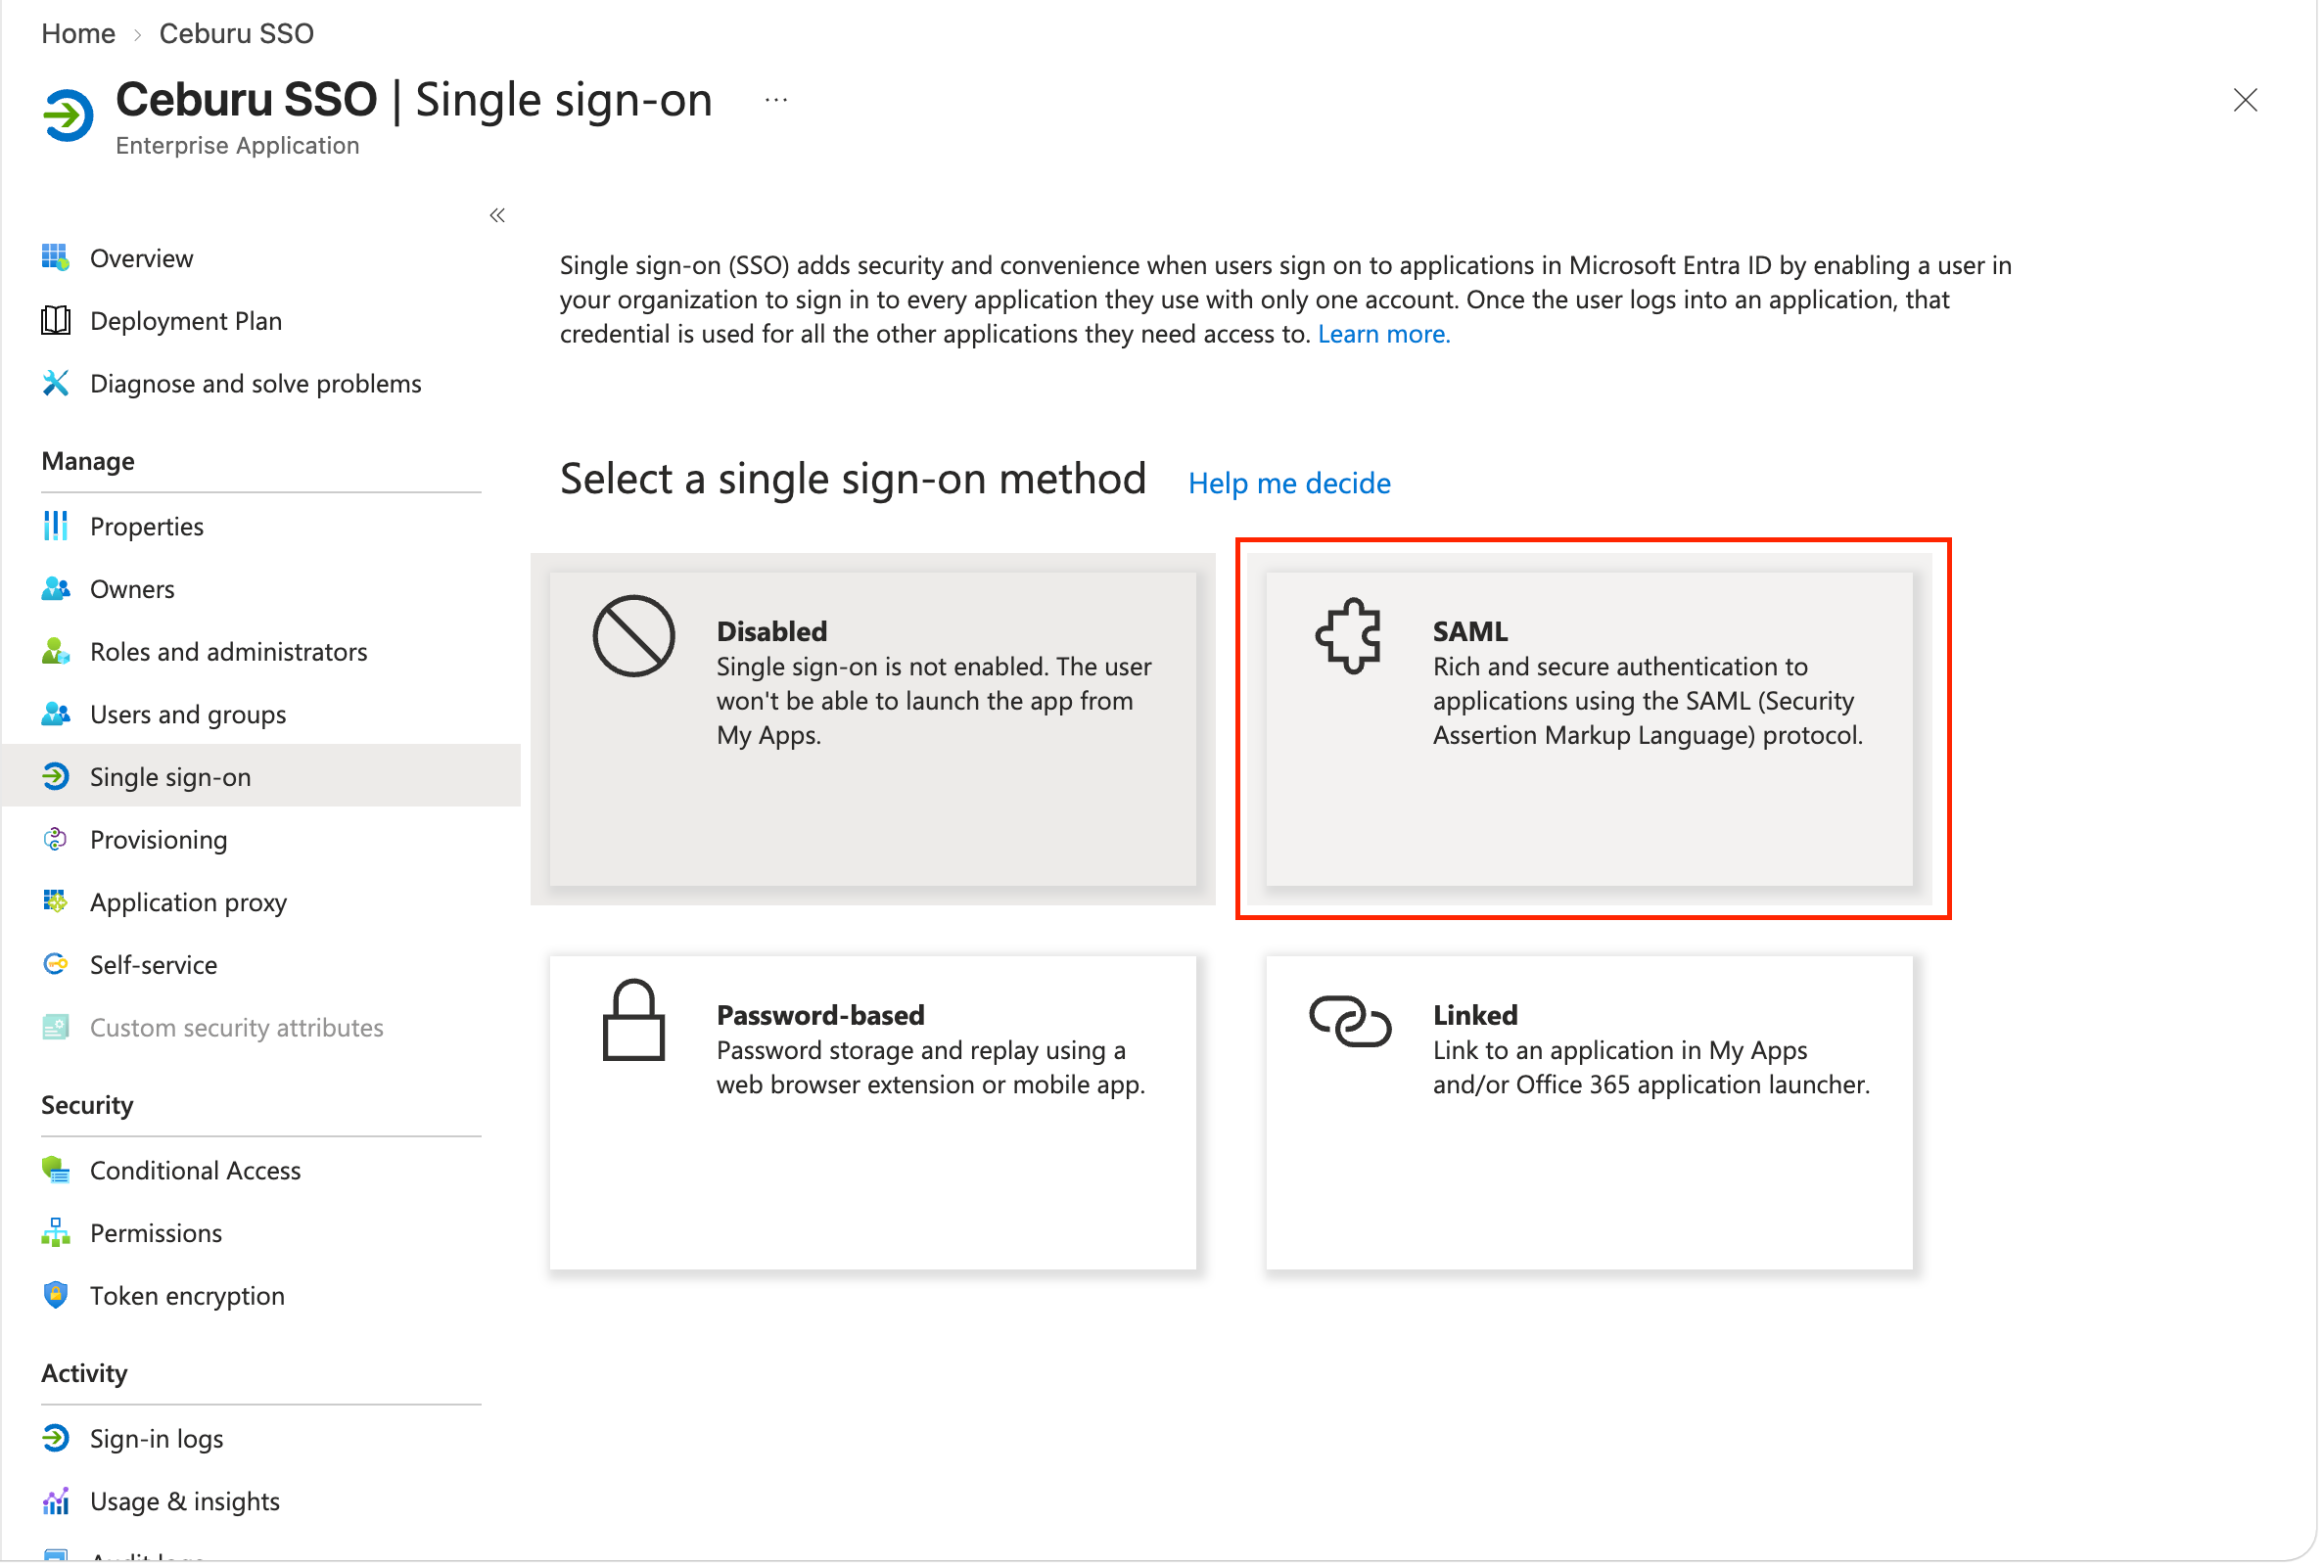Click the Overview grid icon
This screenshot has width=2324, height=1568.
coord(56,258)
